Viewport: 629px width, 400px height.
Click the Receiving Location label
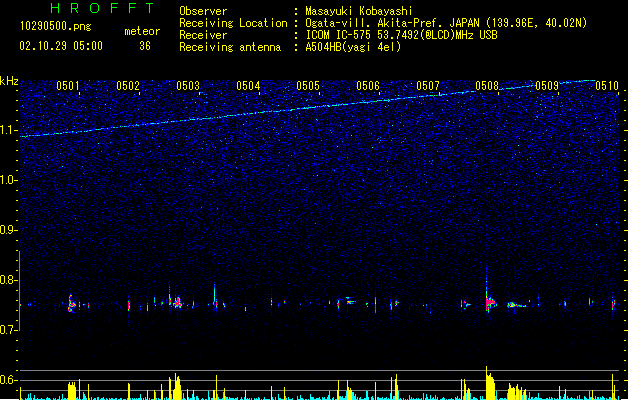click(233, 23)
